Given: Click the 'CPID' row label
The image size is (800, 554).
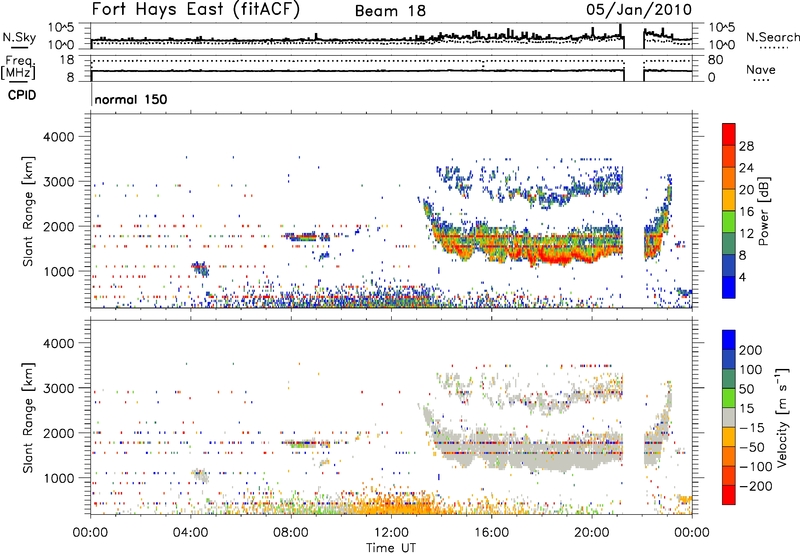Looking at the screenshot, I should coord(22,95).
